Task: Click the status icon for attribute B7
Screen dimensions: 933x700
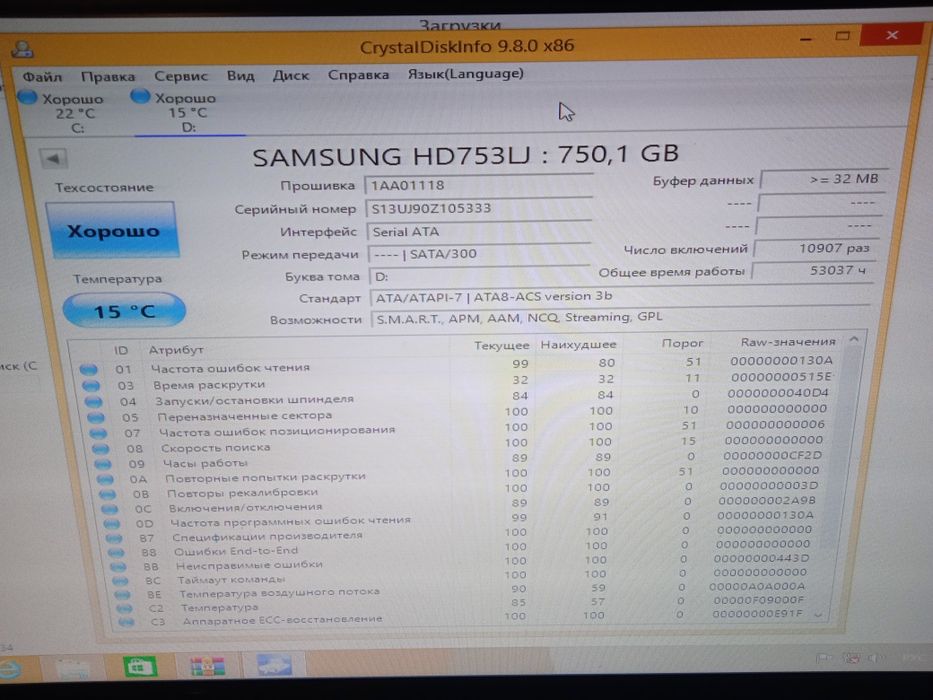Action: [114, 538]
